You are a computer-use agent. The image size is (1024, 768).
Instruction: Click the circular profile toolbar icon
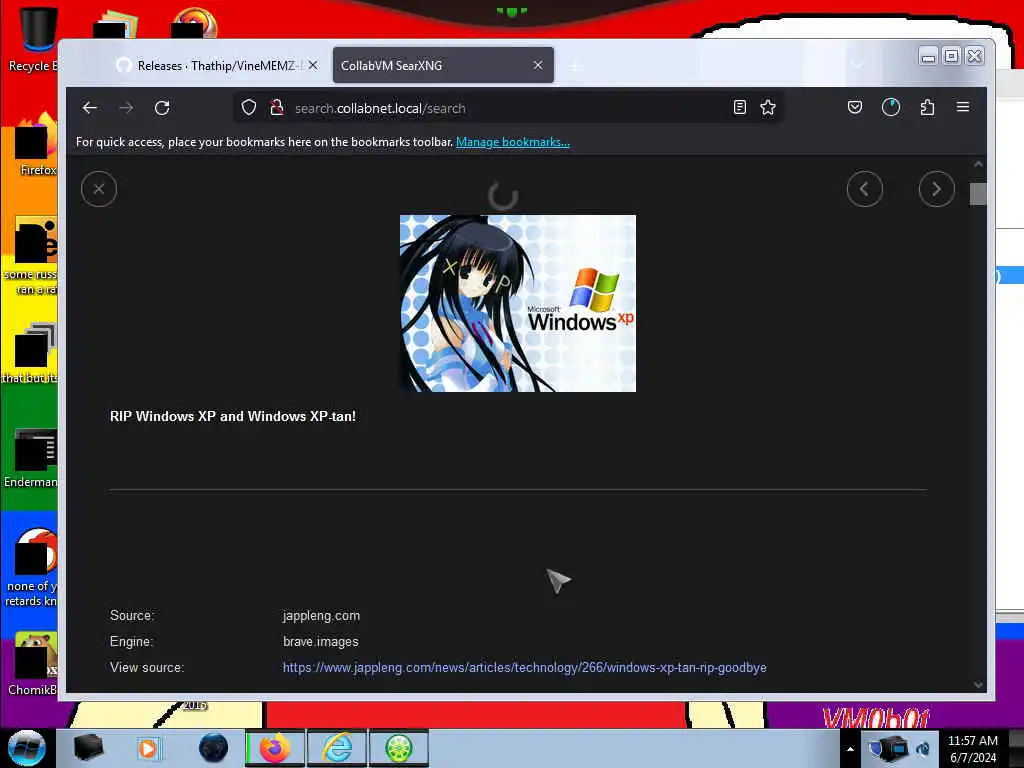pos(891,108)
